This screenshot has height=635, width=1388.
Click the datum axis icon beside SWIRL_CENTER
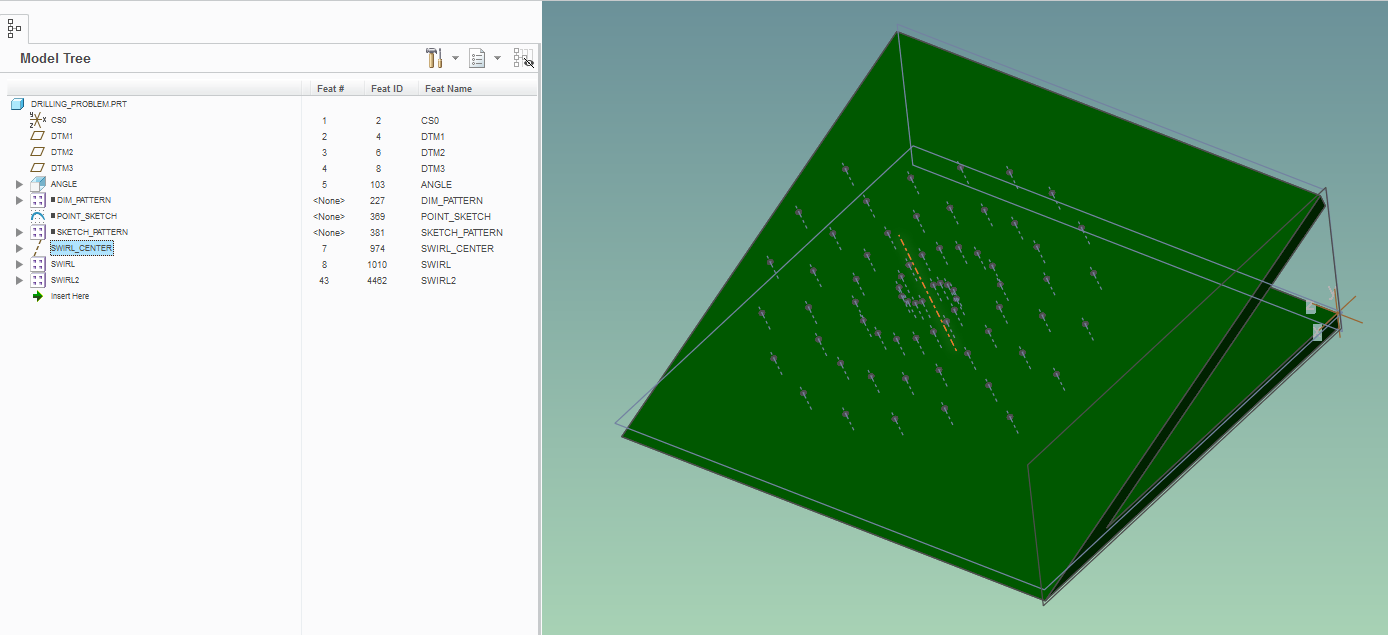pyautogui.click(x=36, y=248)
